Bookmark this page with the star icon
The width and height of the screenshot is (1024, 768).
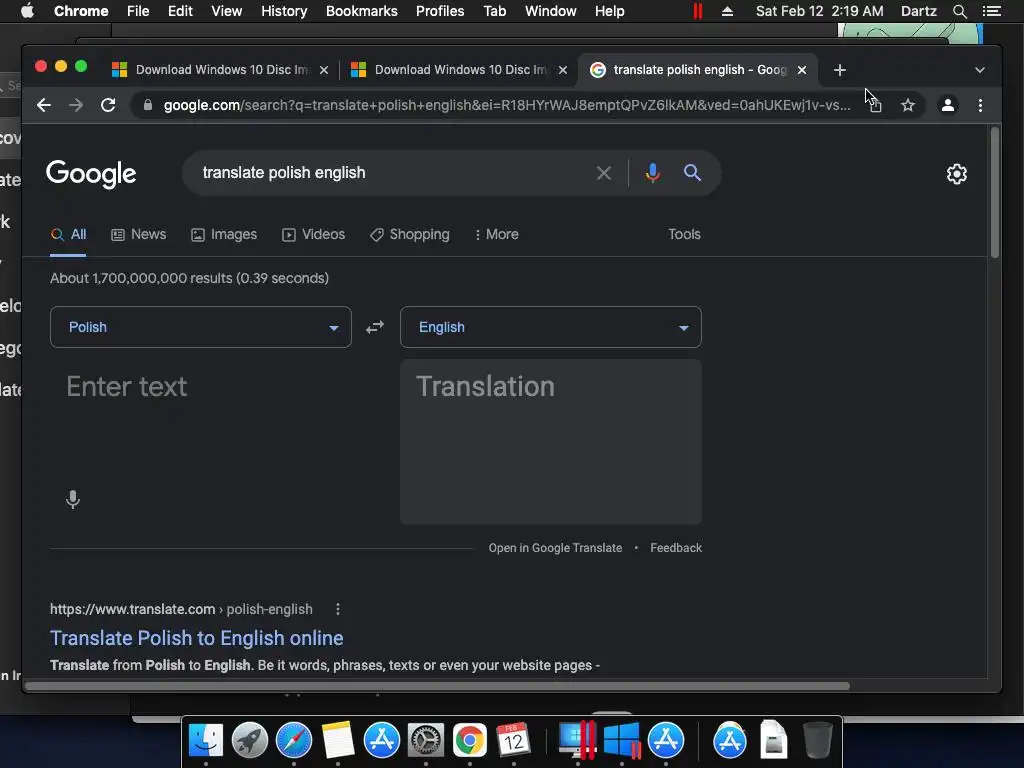point(908,105)
